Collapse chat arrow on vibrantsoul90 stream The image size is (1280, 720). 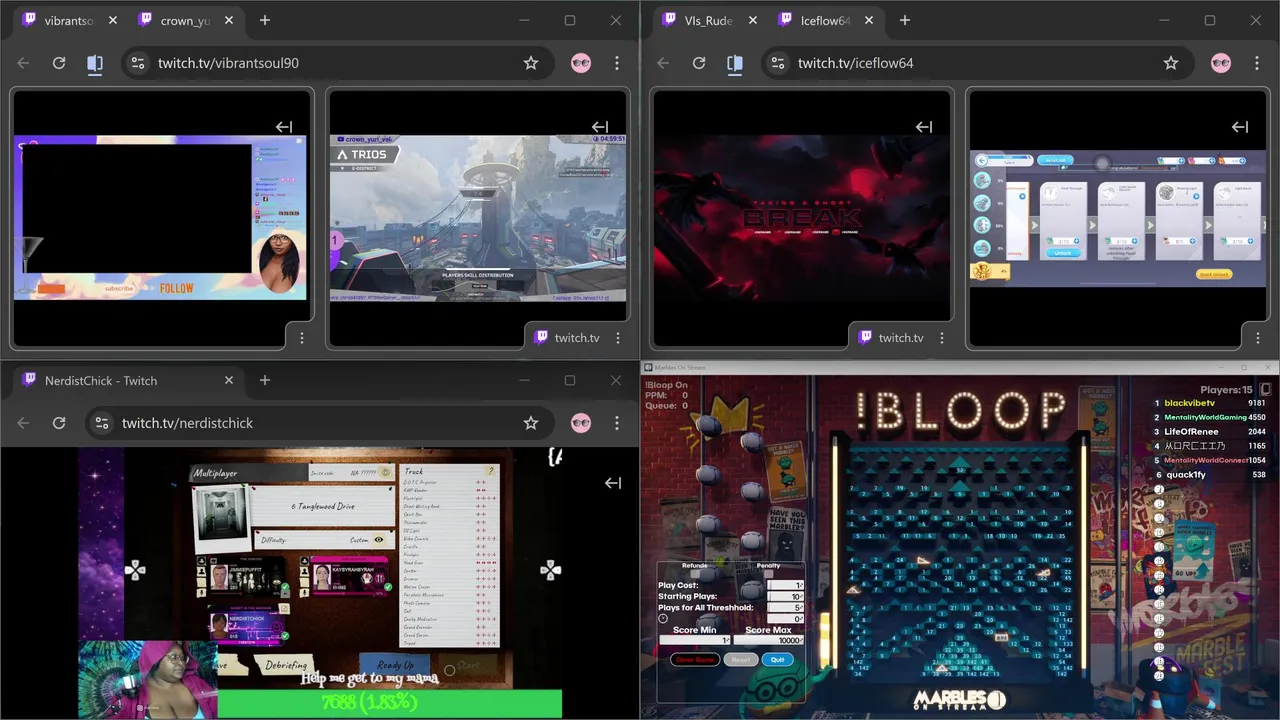point(284,127)
